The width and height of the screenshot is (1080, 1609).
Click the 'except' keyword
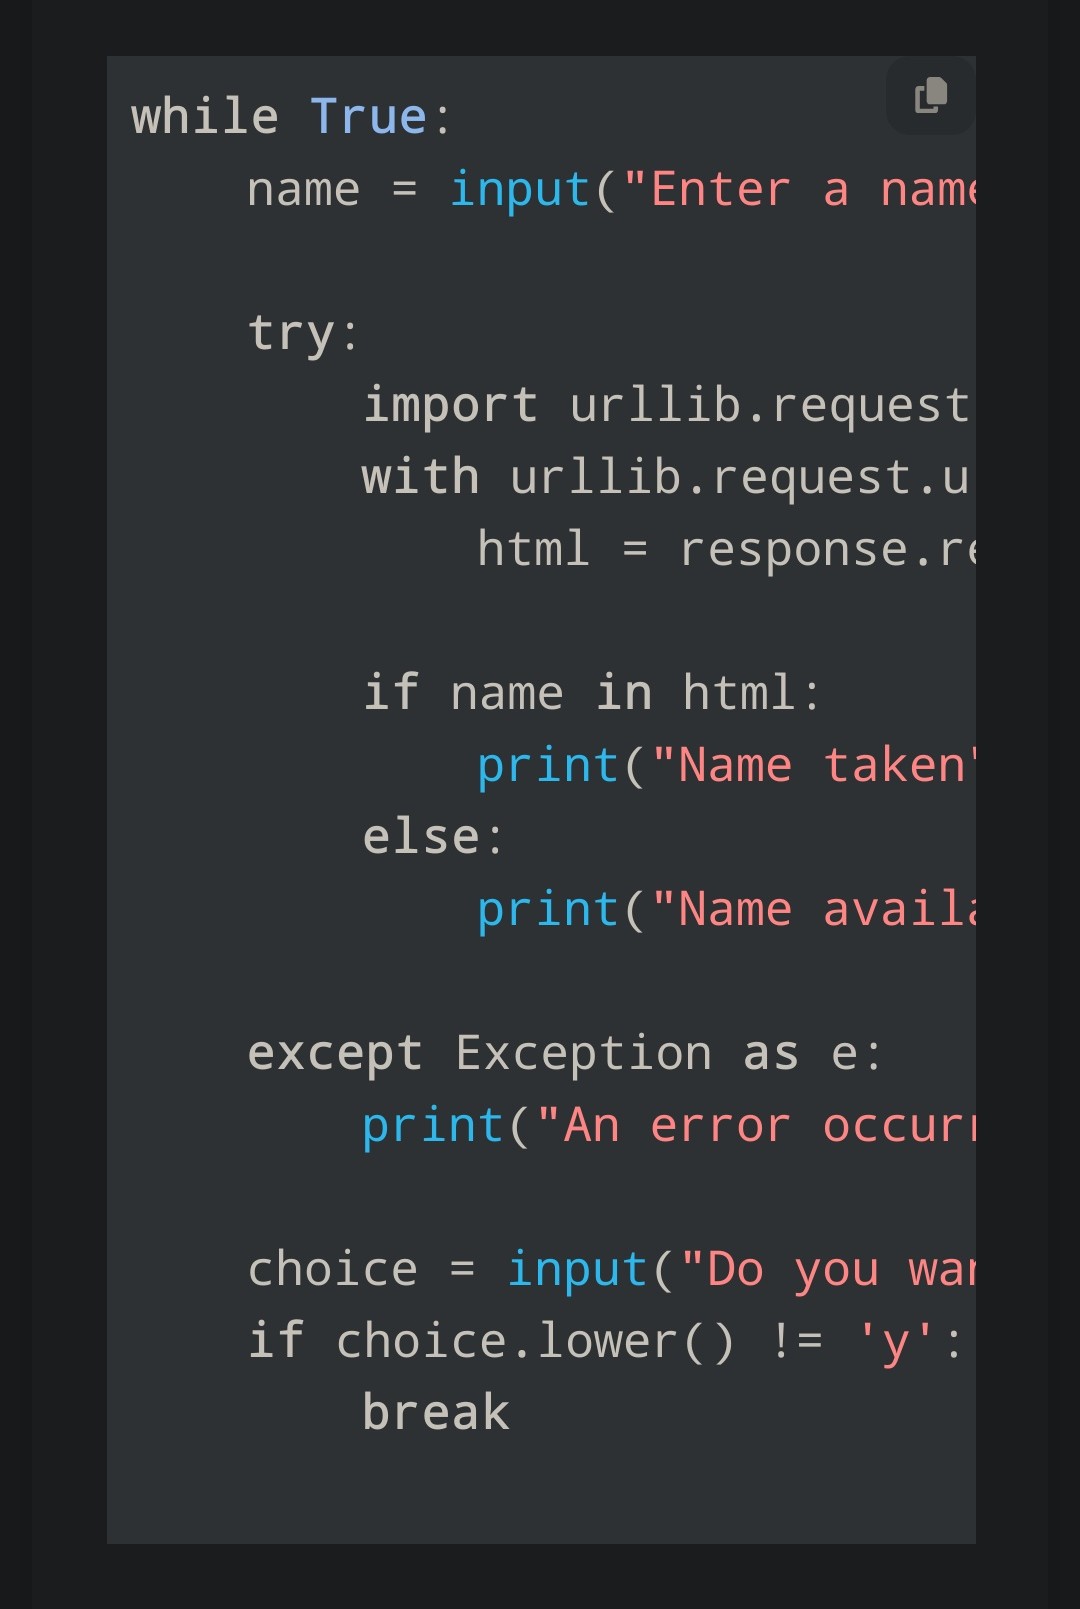tap(335, 1054)
